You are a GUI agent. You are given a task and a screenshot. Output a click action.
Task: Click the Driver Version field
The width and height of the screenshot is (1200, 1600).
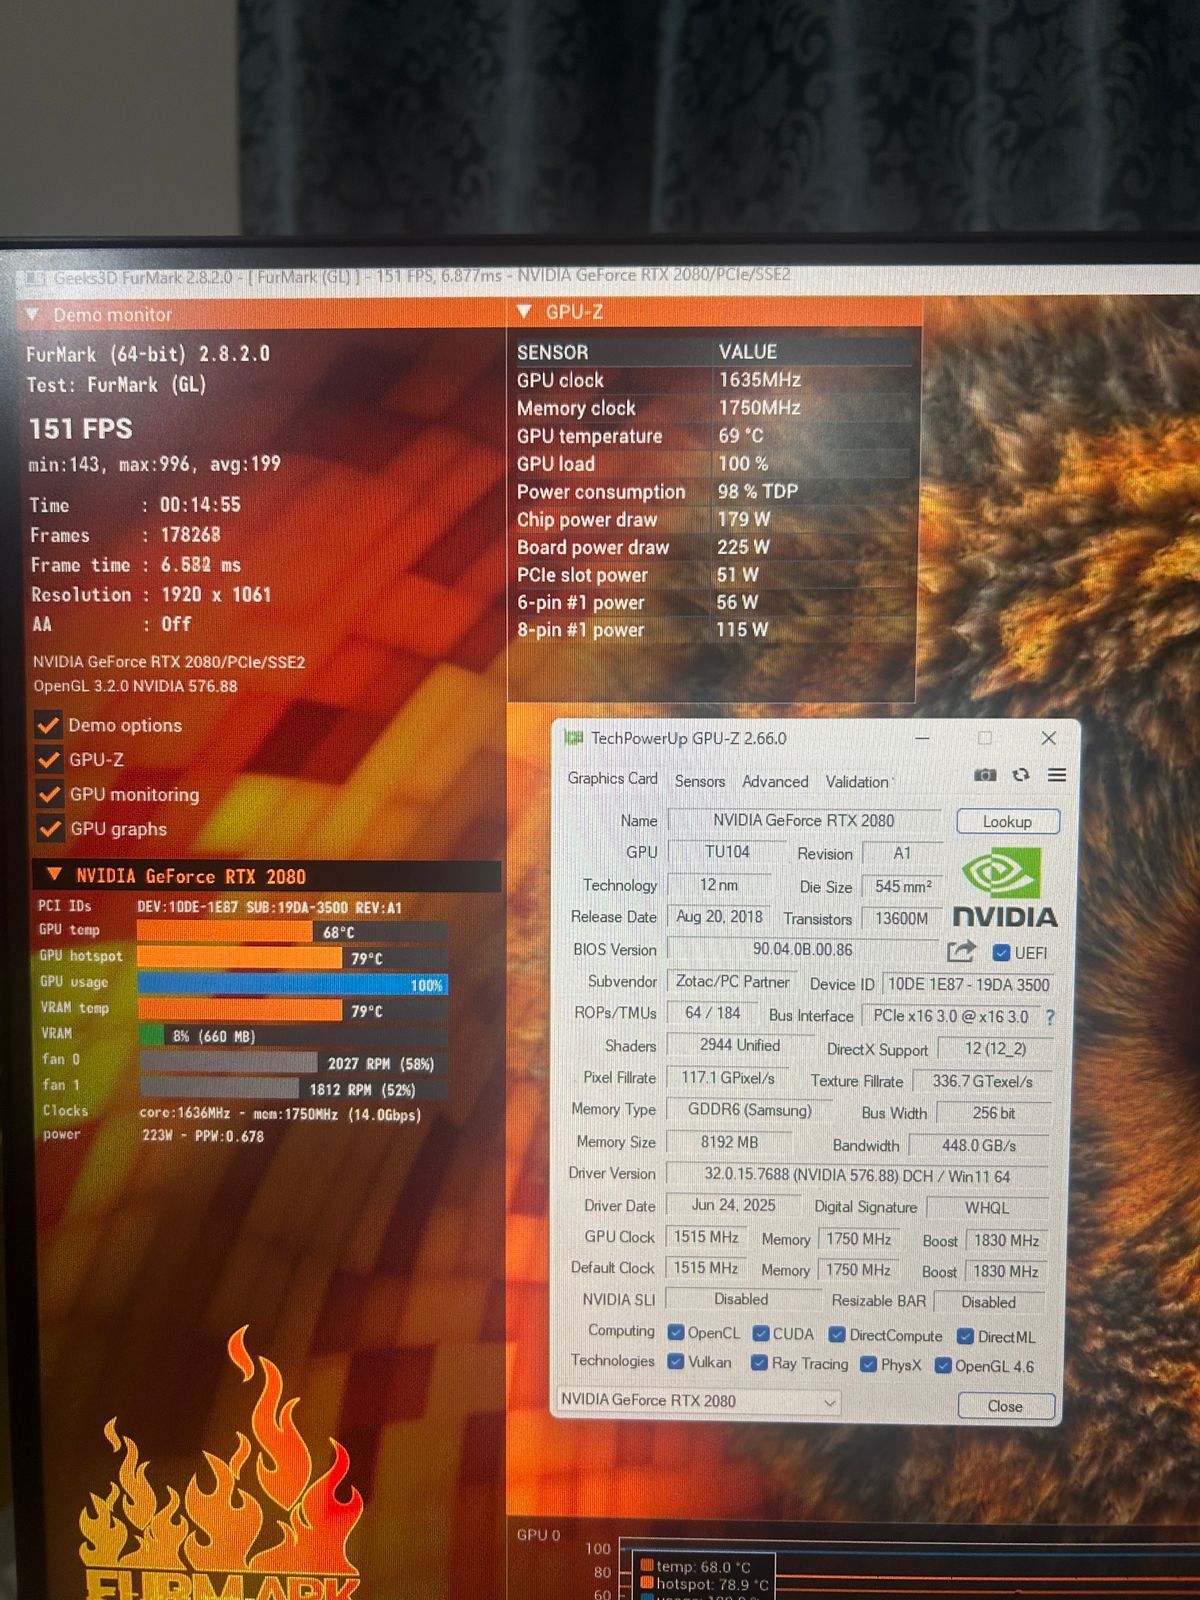(857, 1175)
